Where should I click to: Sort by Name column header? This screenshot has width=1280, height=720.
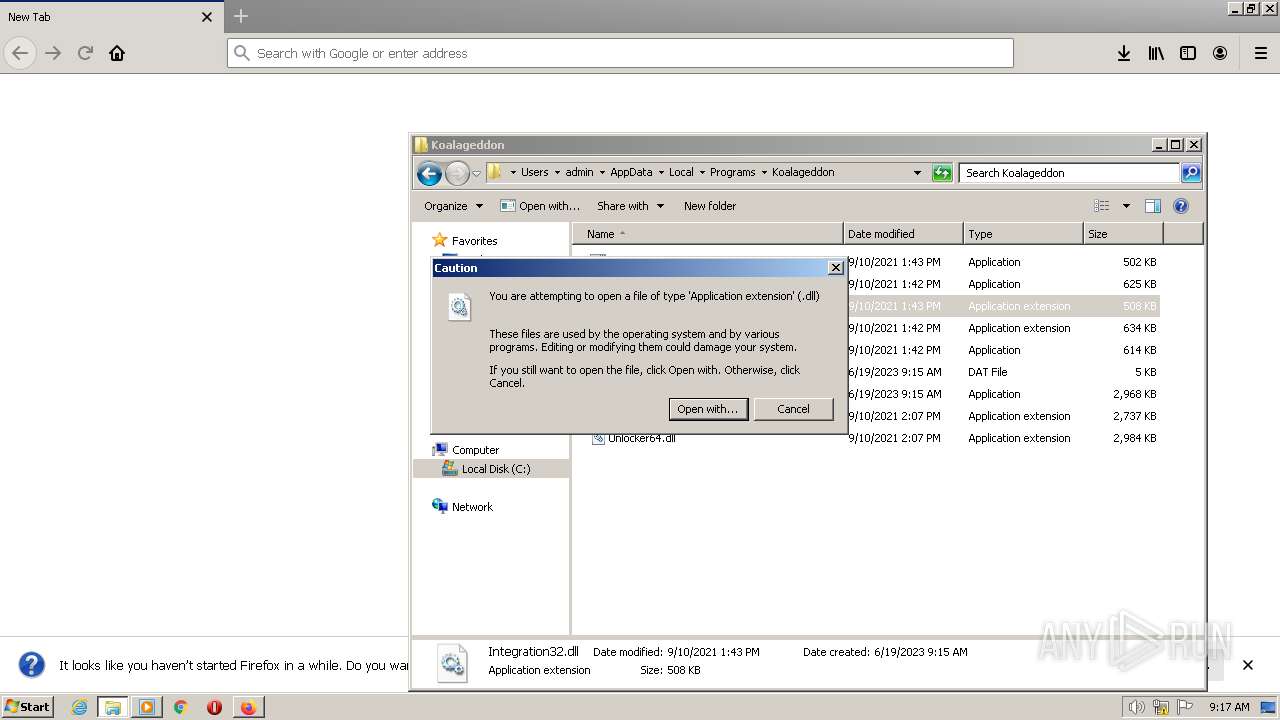[708, 234]
